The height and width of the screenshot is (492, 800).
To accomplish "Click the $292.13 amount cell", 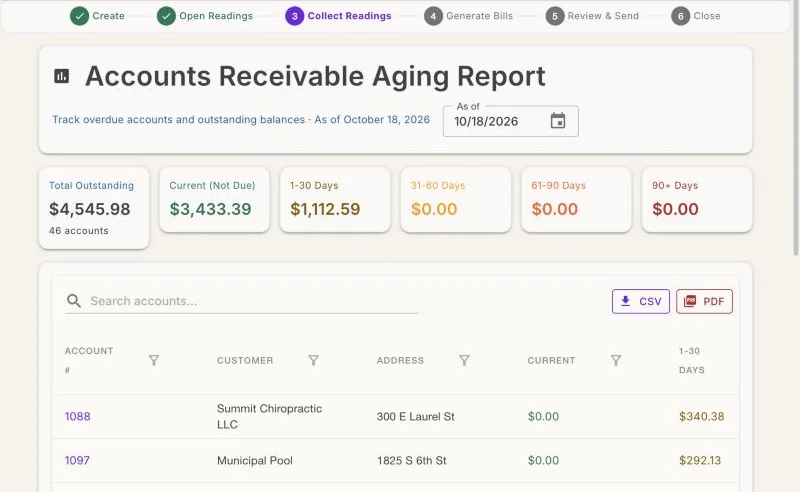I will click(700, 460).
